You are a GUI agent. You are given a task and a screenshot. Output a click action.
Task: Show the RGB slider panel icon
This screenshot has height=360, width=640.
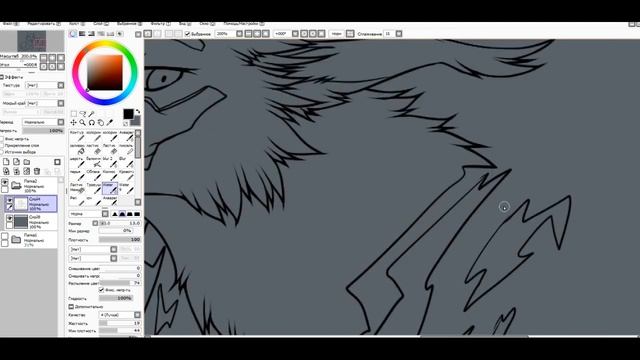point(82,34)
